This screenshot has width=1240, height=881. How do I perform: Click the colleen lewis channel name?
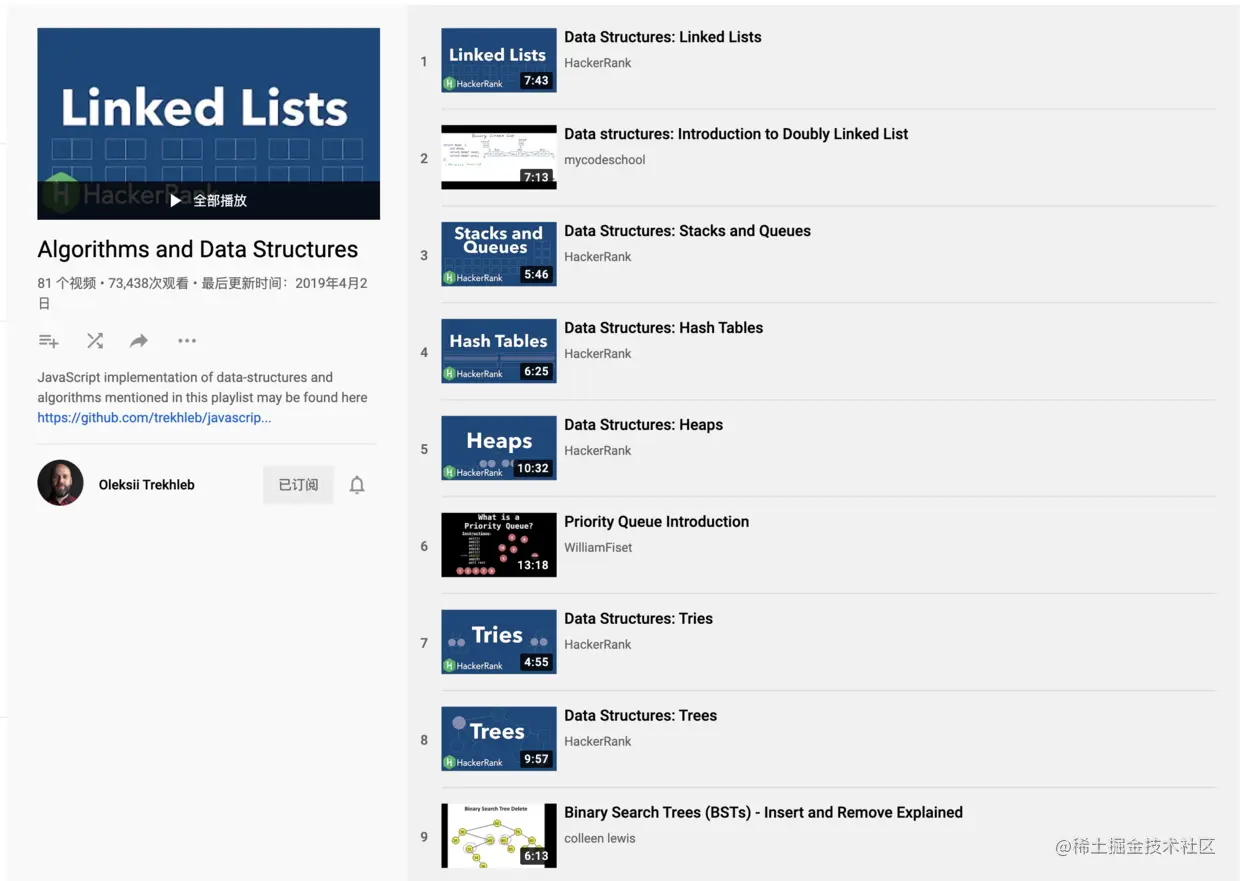pos(600,839)
